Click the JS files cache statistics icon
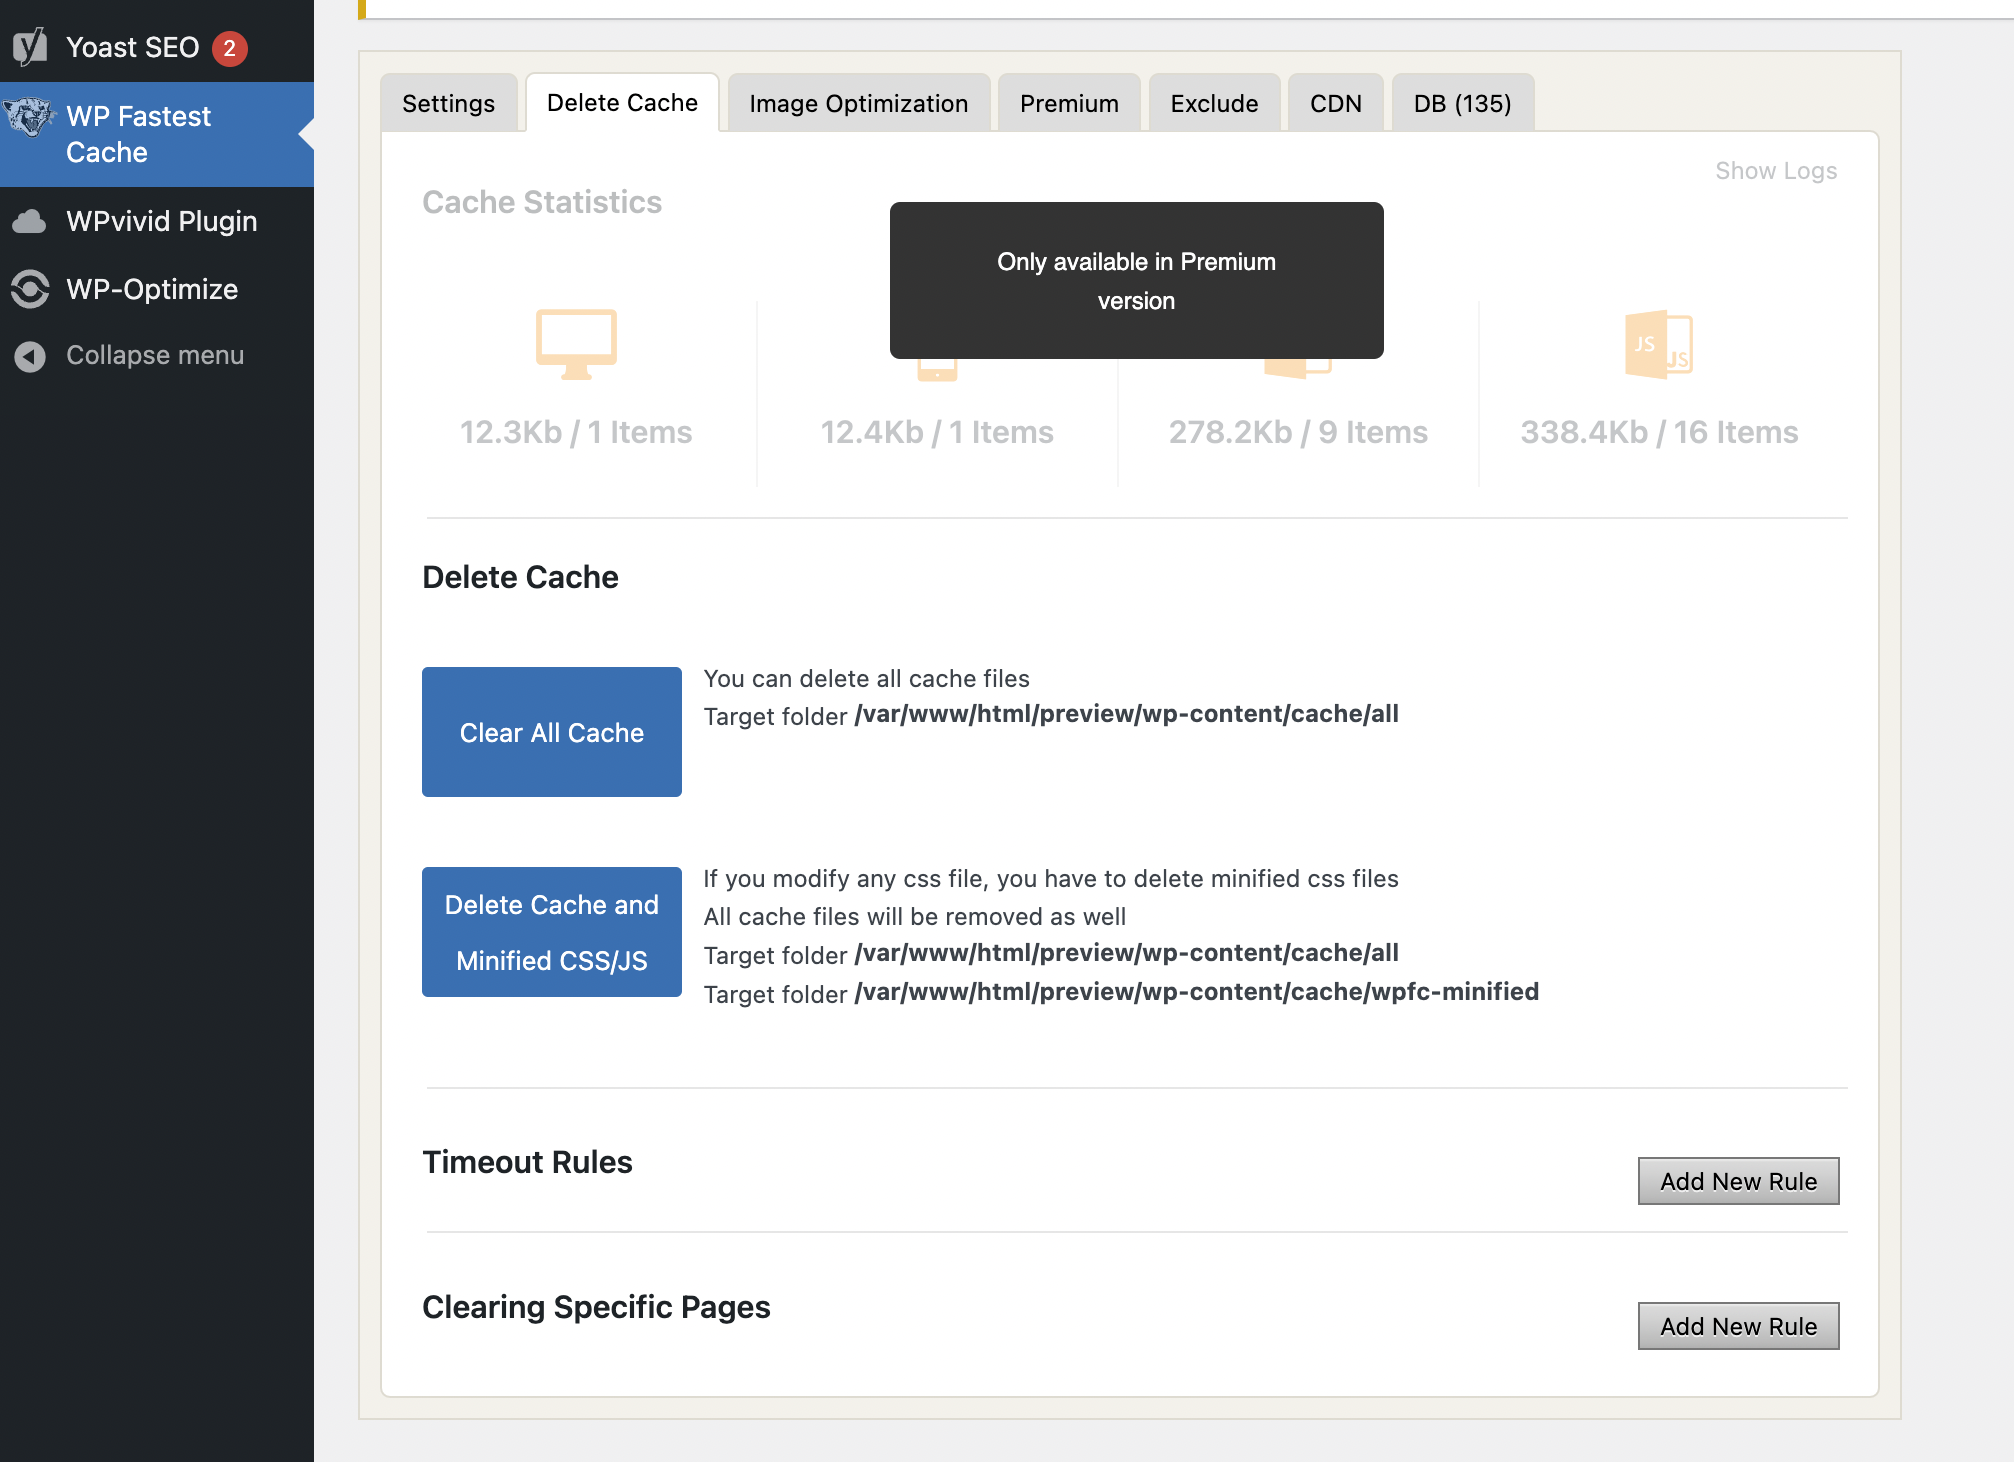 (x=1659, y=344)
